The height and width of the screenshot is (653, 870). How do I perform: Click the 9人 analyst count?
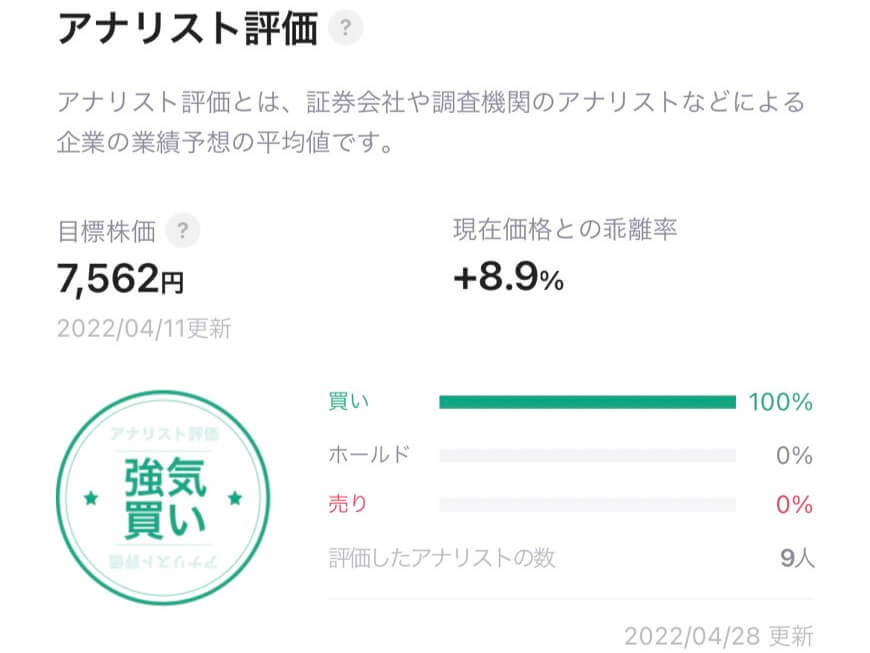click(x=797, y=558)
